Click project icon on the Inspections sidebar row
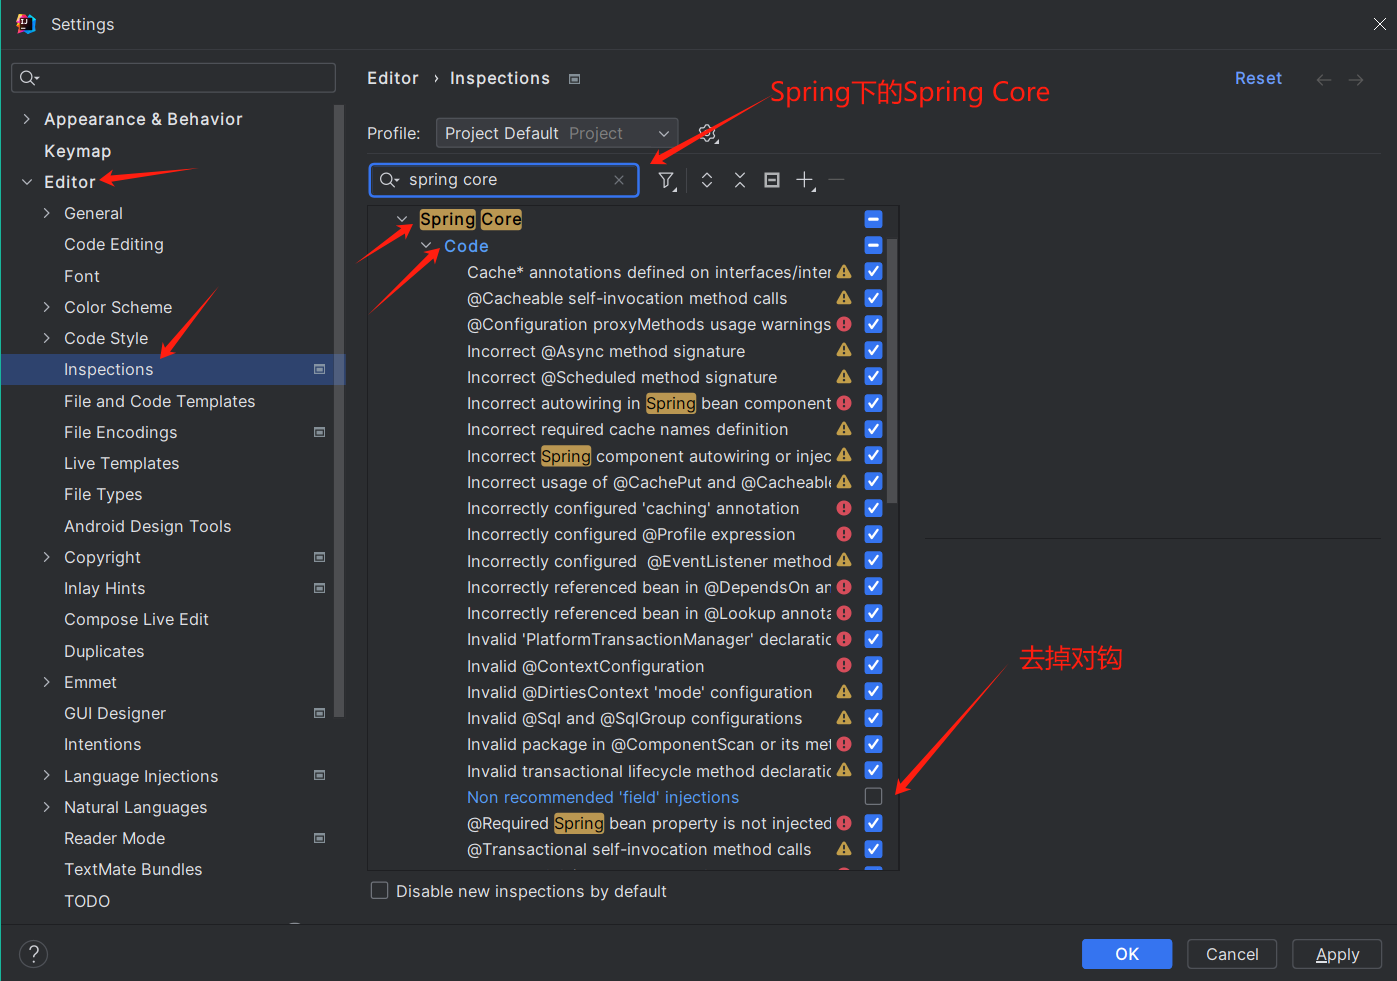Image resolution: width=1397 pixels, height=981 pixels. 320,369
